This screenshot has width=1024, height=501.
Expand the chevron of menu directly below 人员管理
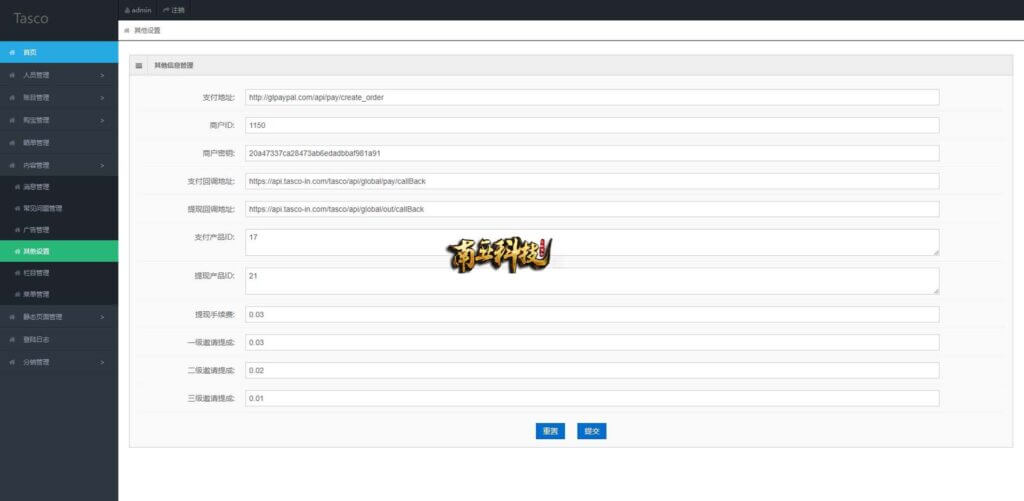tap(102, 98)
